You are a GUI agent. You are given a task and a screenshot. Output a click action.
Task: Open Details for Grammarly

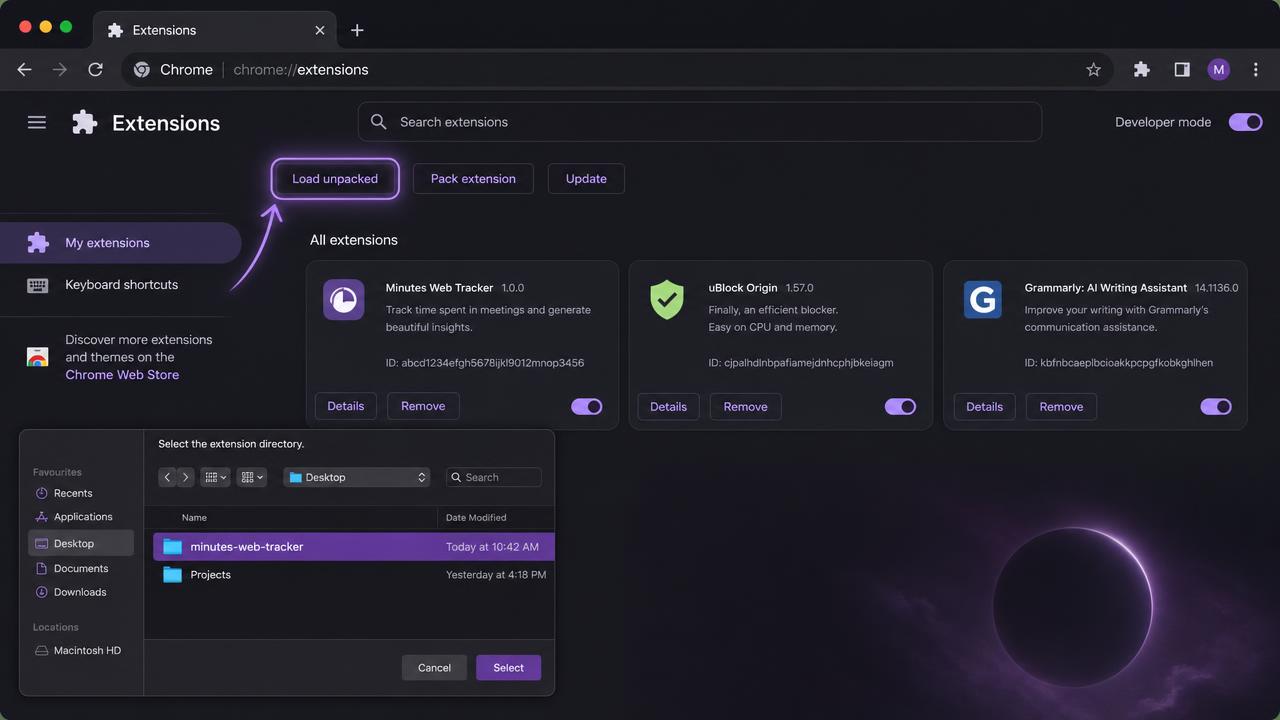pyautogui.click(x=984, y=407)
